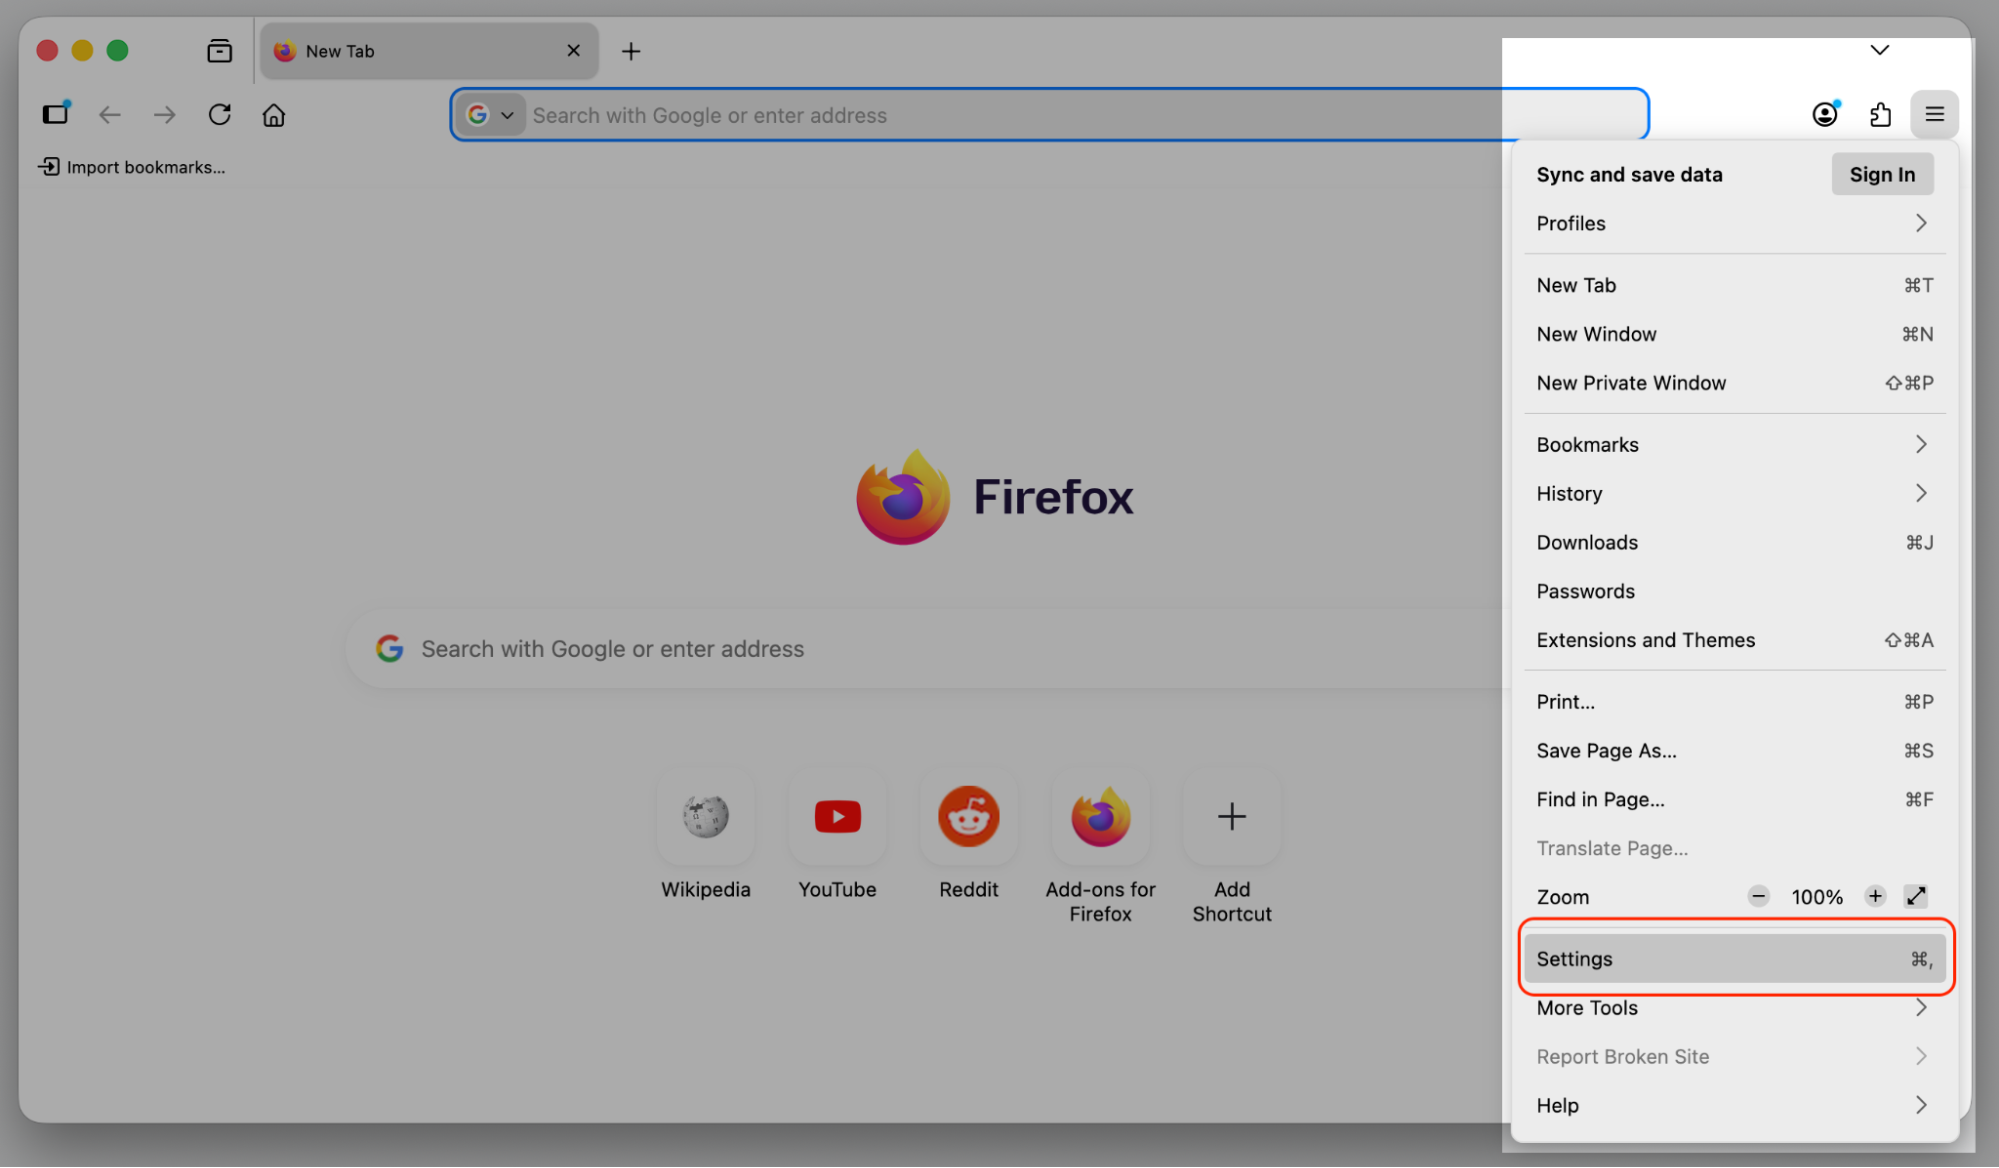Open the Home page icon
Image resolution: width=1999 pixels, height=1168 pixels.
[274, 115]
